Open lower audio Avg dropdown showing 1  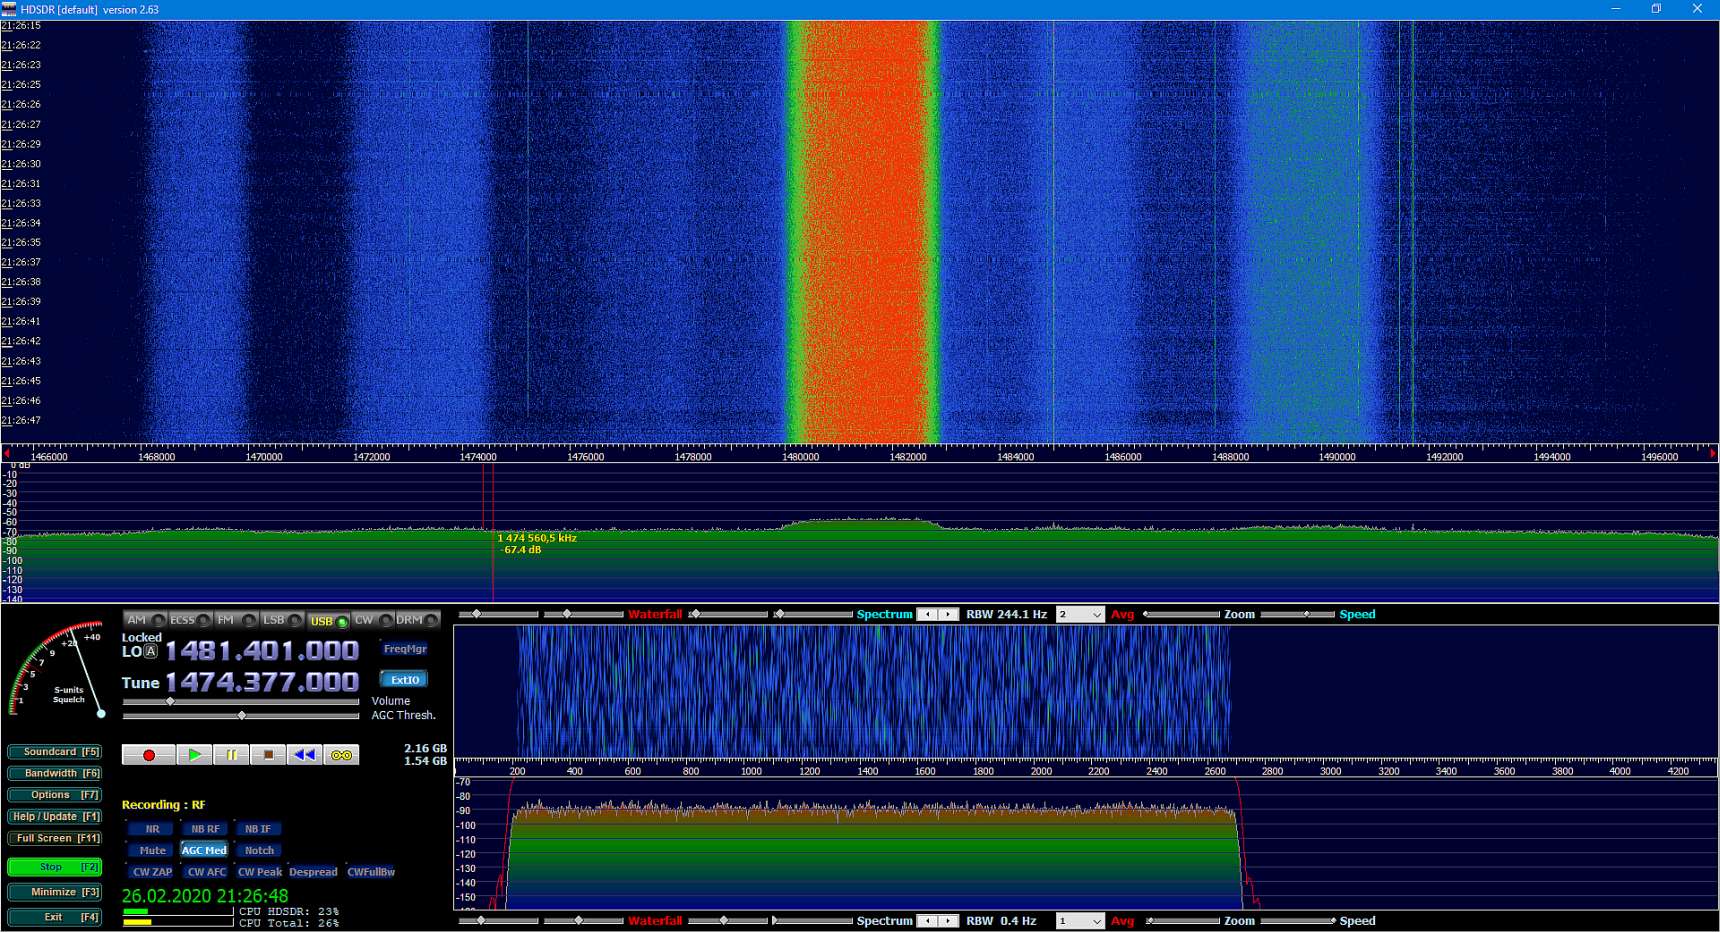[x=1080, y=921]
